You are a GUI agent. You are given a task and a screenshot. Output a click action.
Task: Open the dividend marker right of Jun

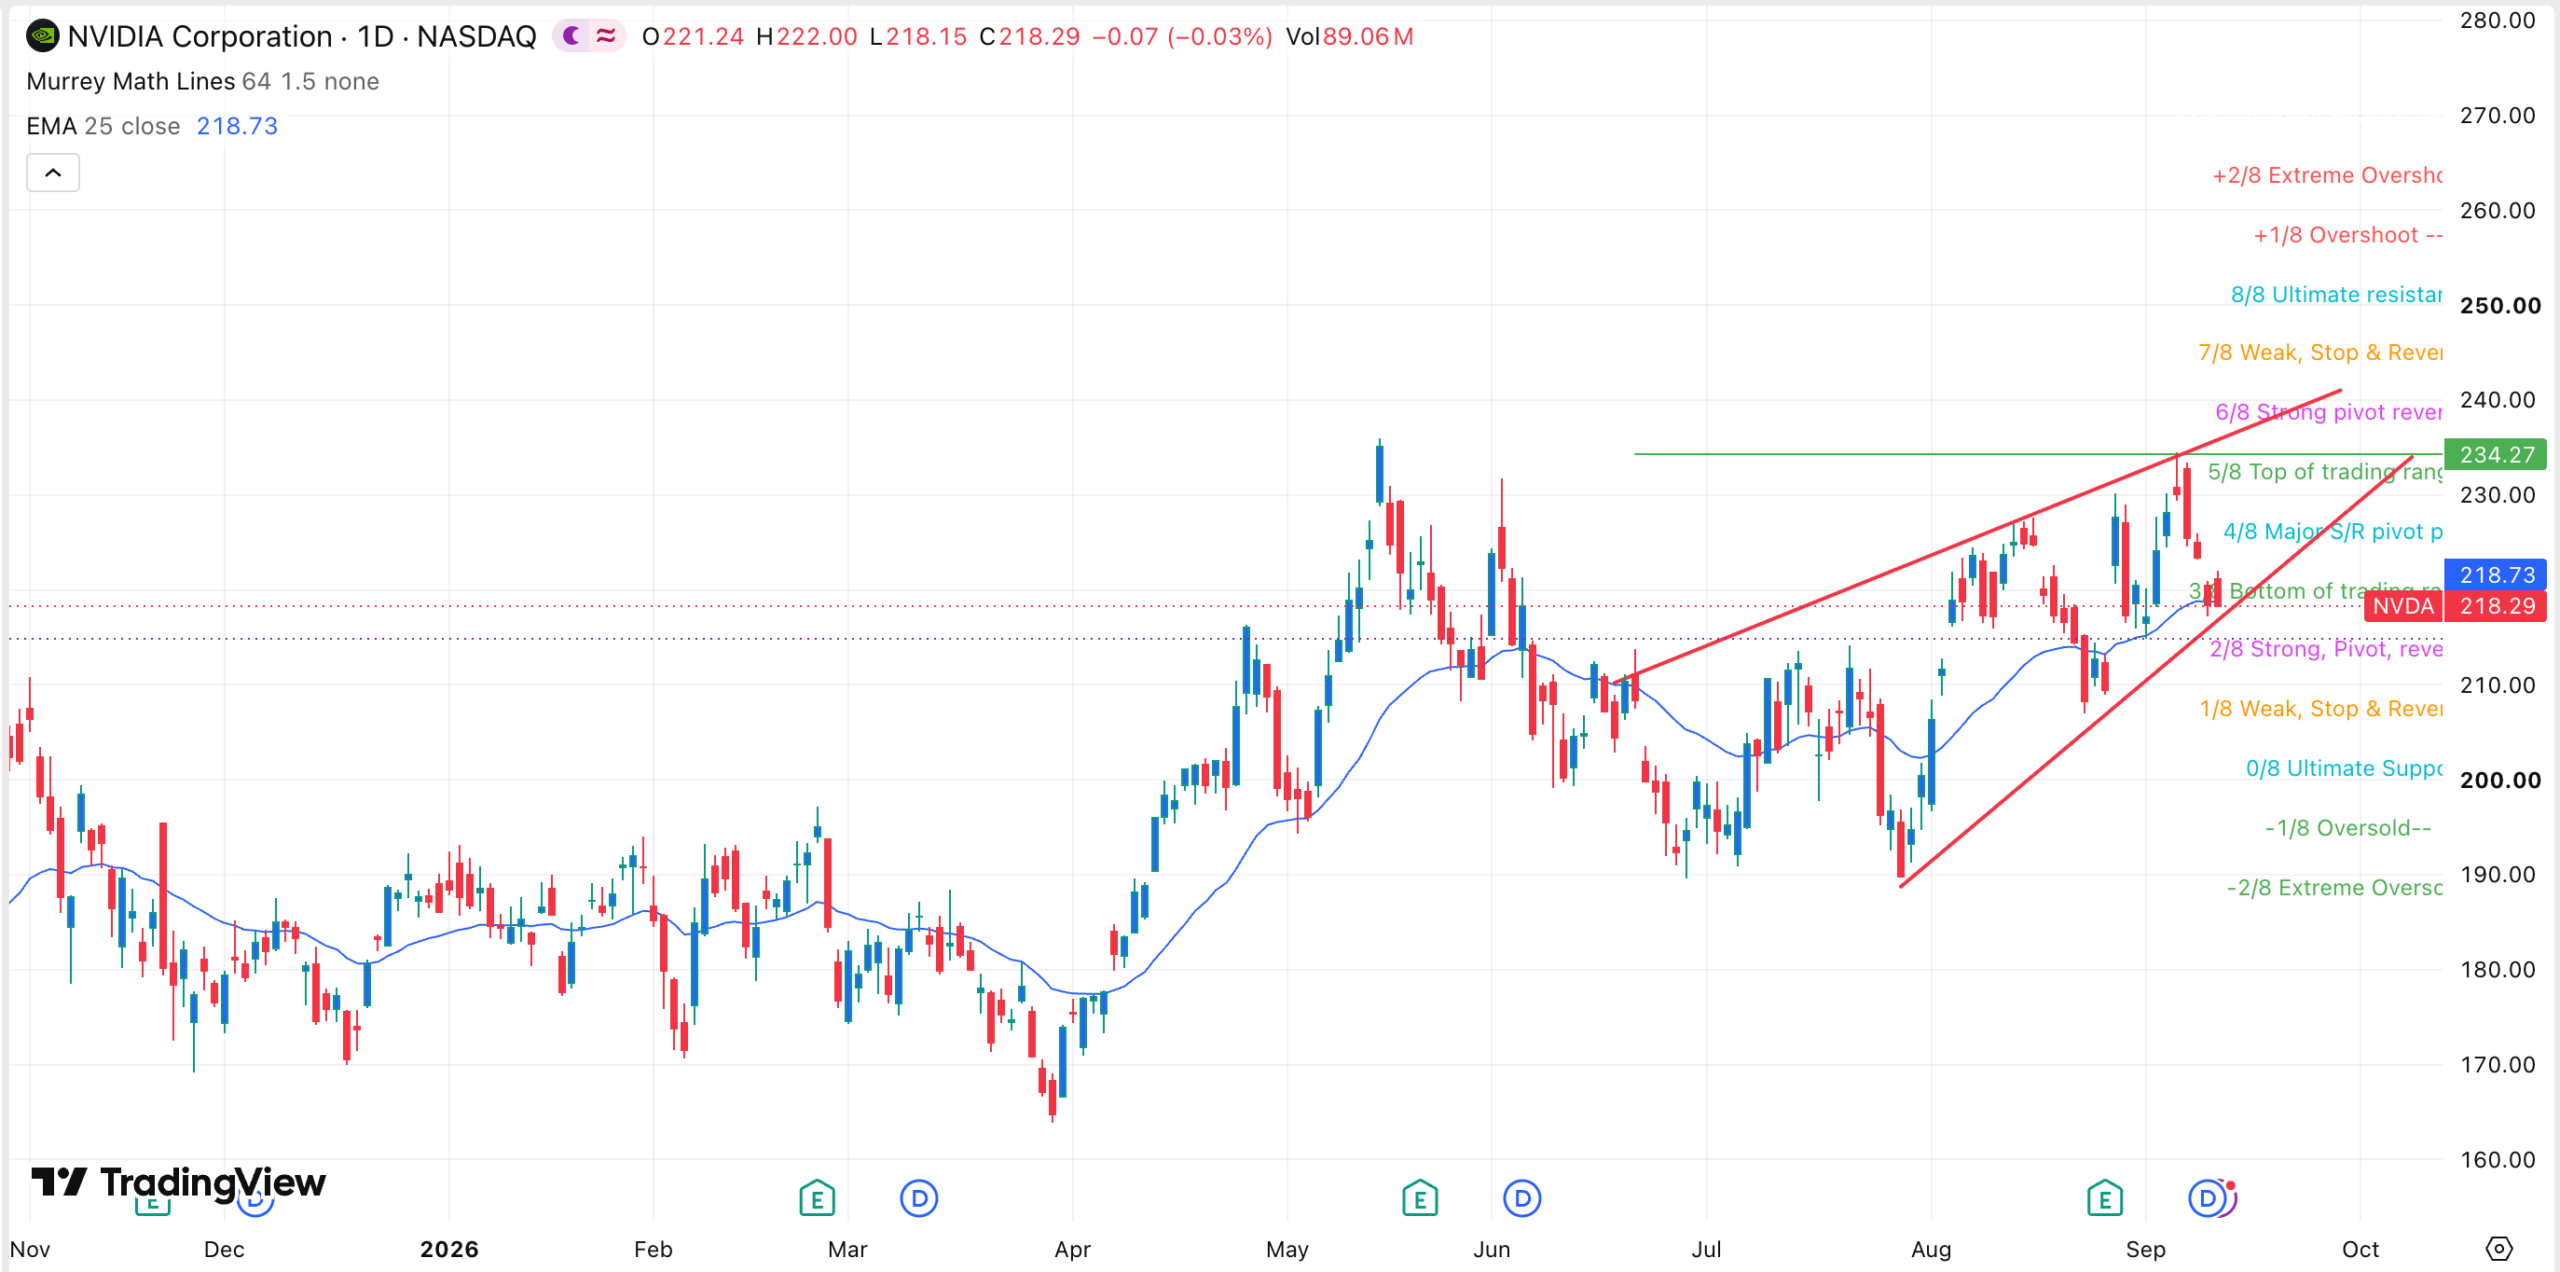(1522, 1197)
